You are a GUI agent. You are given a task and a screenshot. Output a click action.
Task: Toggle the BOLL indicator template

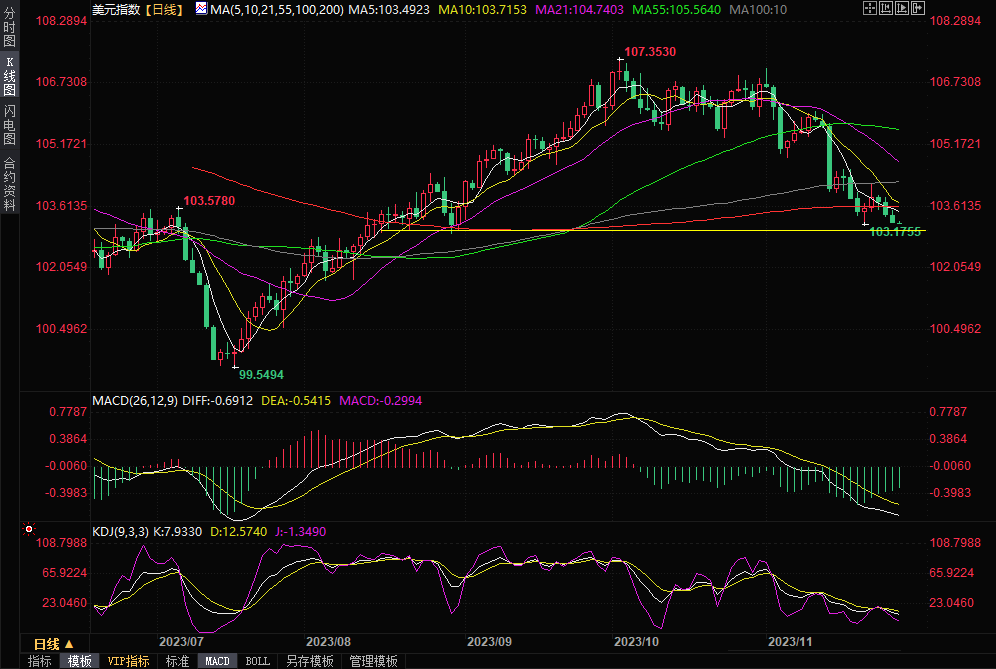(257, 661)
